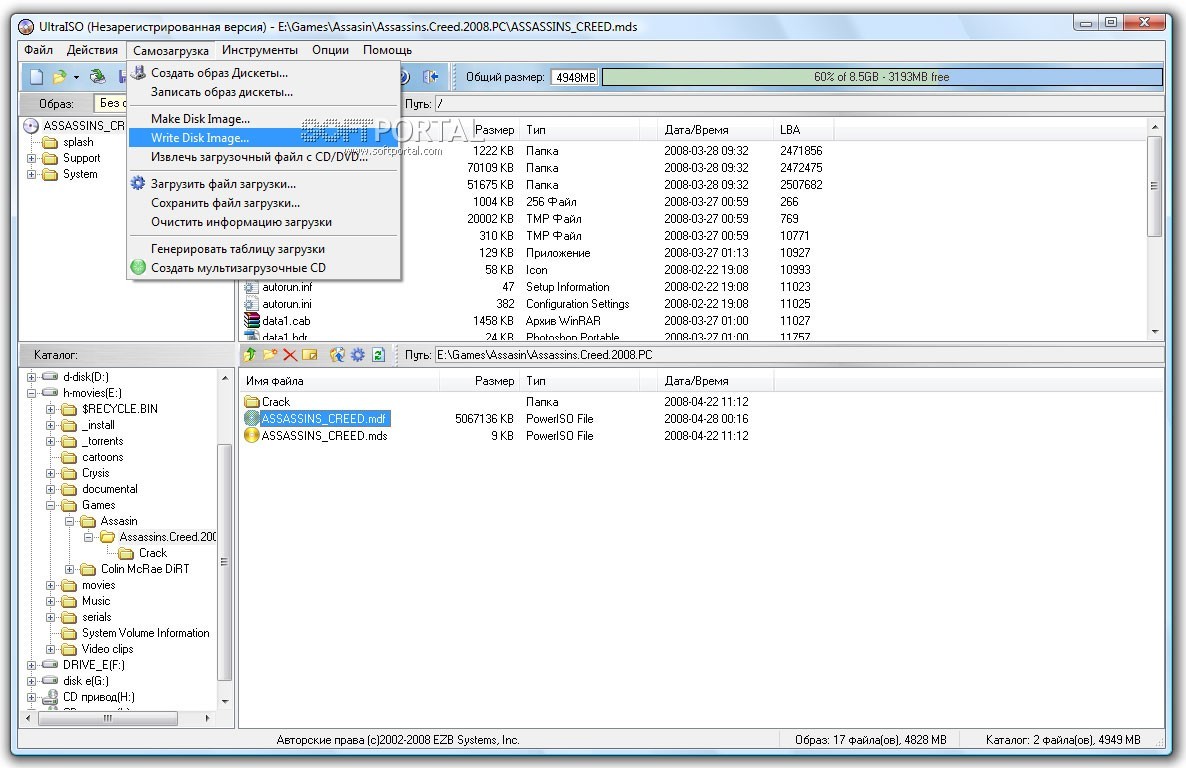Image resolution: width=1186 pixels, height=768 pixels.
Task: Click the image list scrollbar down arrow
Action: tap(1155, 331)
